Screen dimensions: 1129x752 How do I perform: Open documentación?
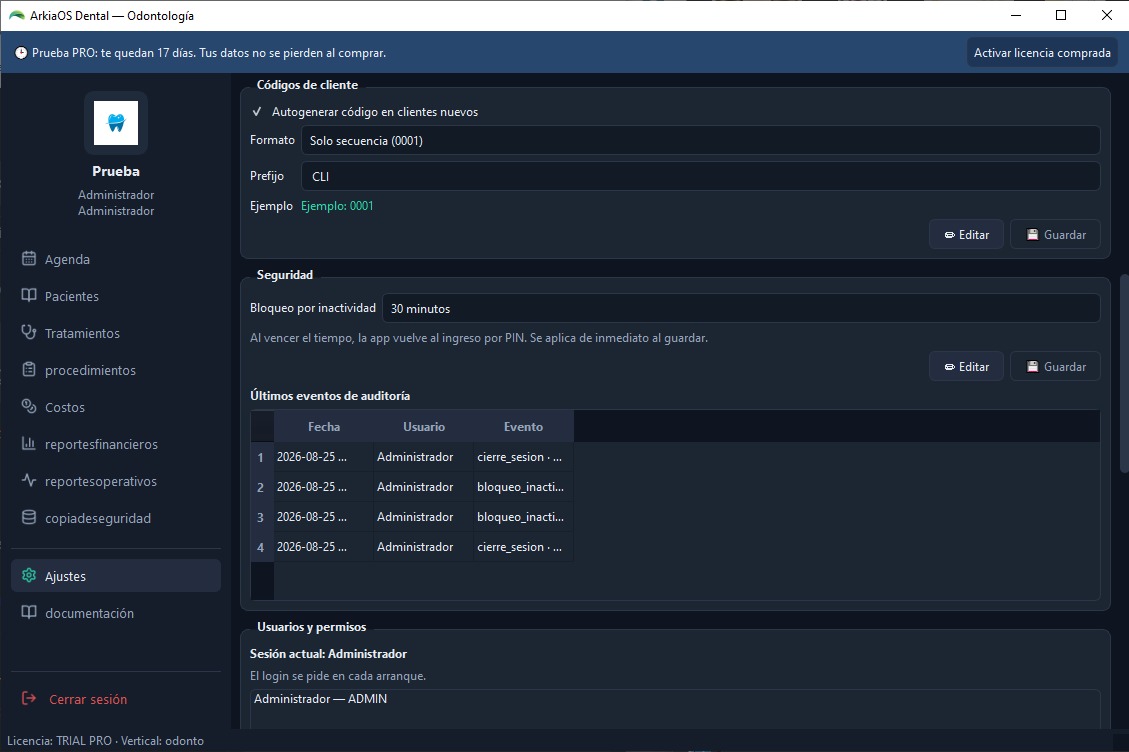tap(116, 613)
